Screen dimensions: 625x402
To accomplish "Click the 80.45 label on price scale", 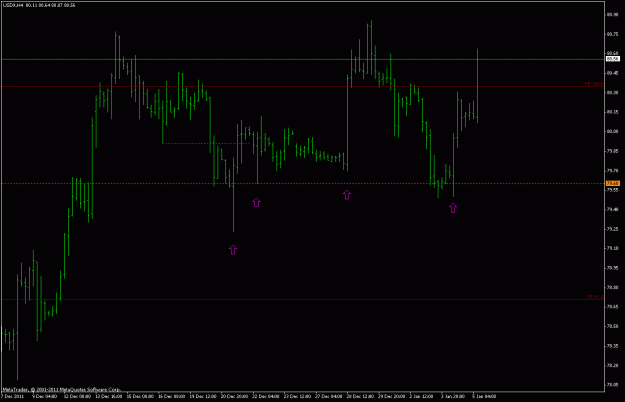I will click(x=612, y=73).
